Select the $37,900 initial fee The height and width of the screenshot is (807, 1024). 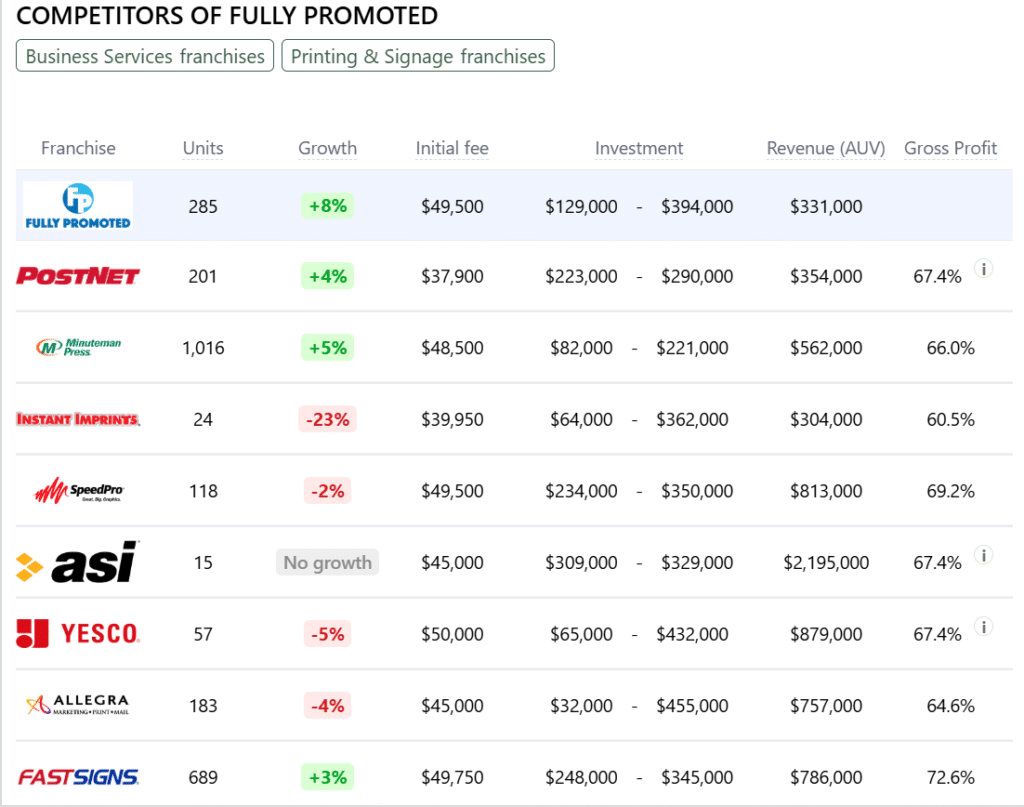click(452, 277)
